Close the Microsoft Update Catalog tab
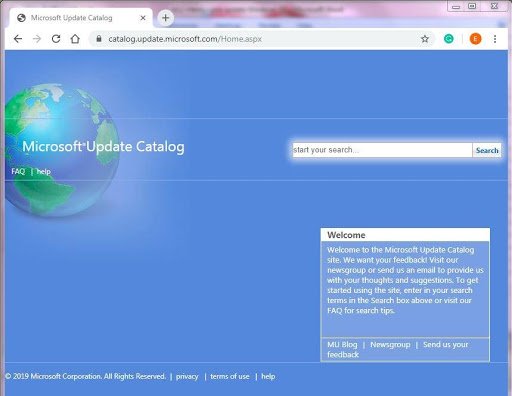This screenshot has height=396, width=512. pyautogui.click(x=143, y=18)
